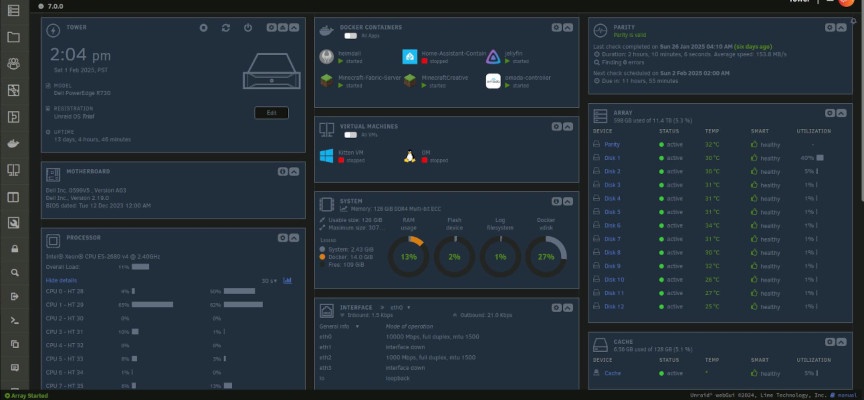Screen dimensions: 864x400
Task: Open settings gear of Docker Containers tile
Action: click(557, 28)
